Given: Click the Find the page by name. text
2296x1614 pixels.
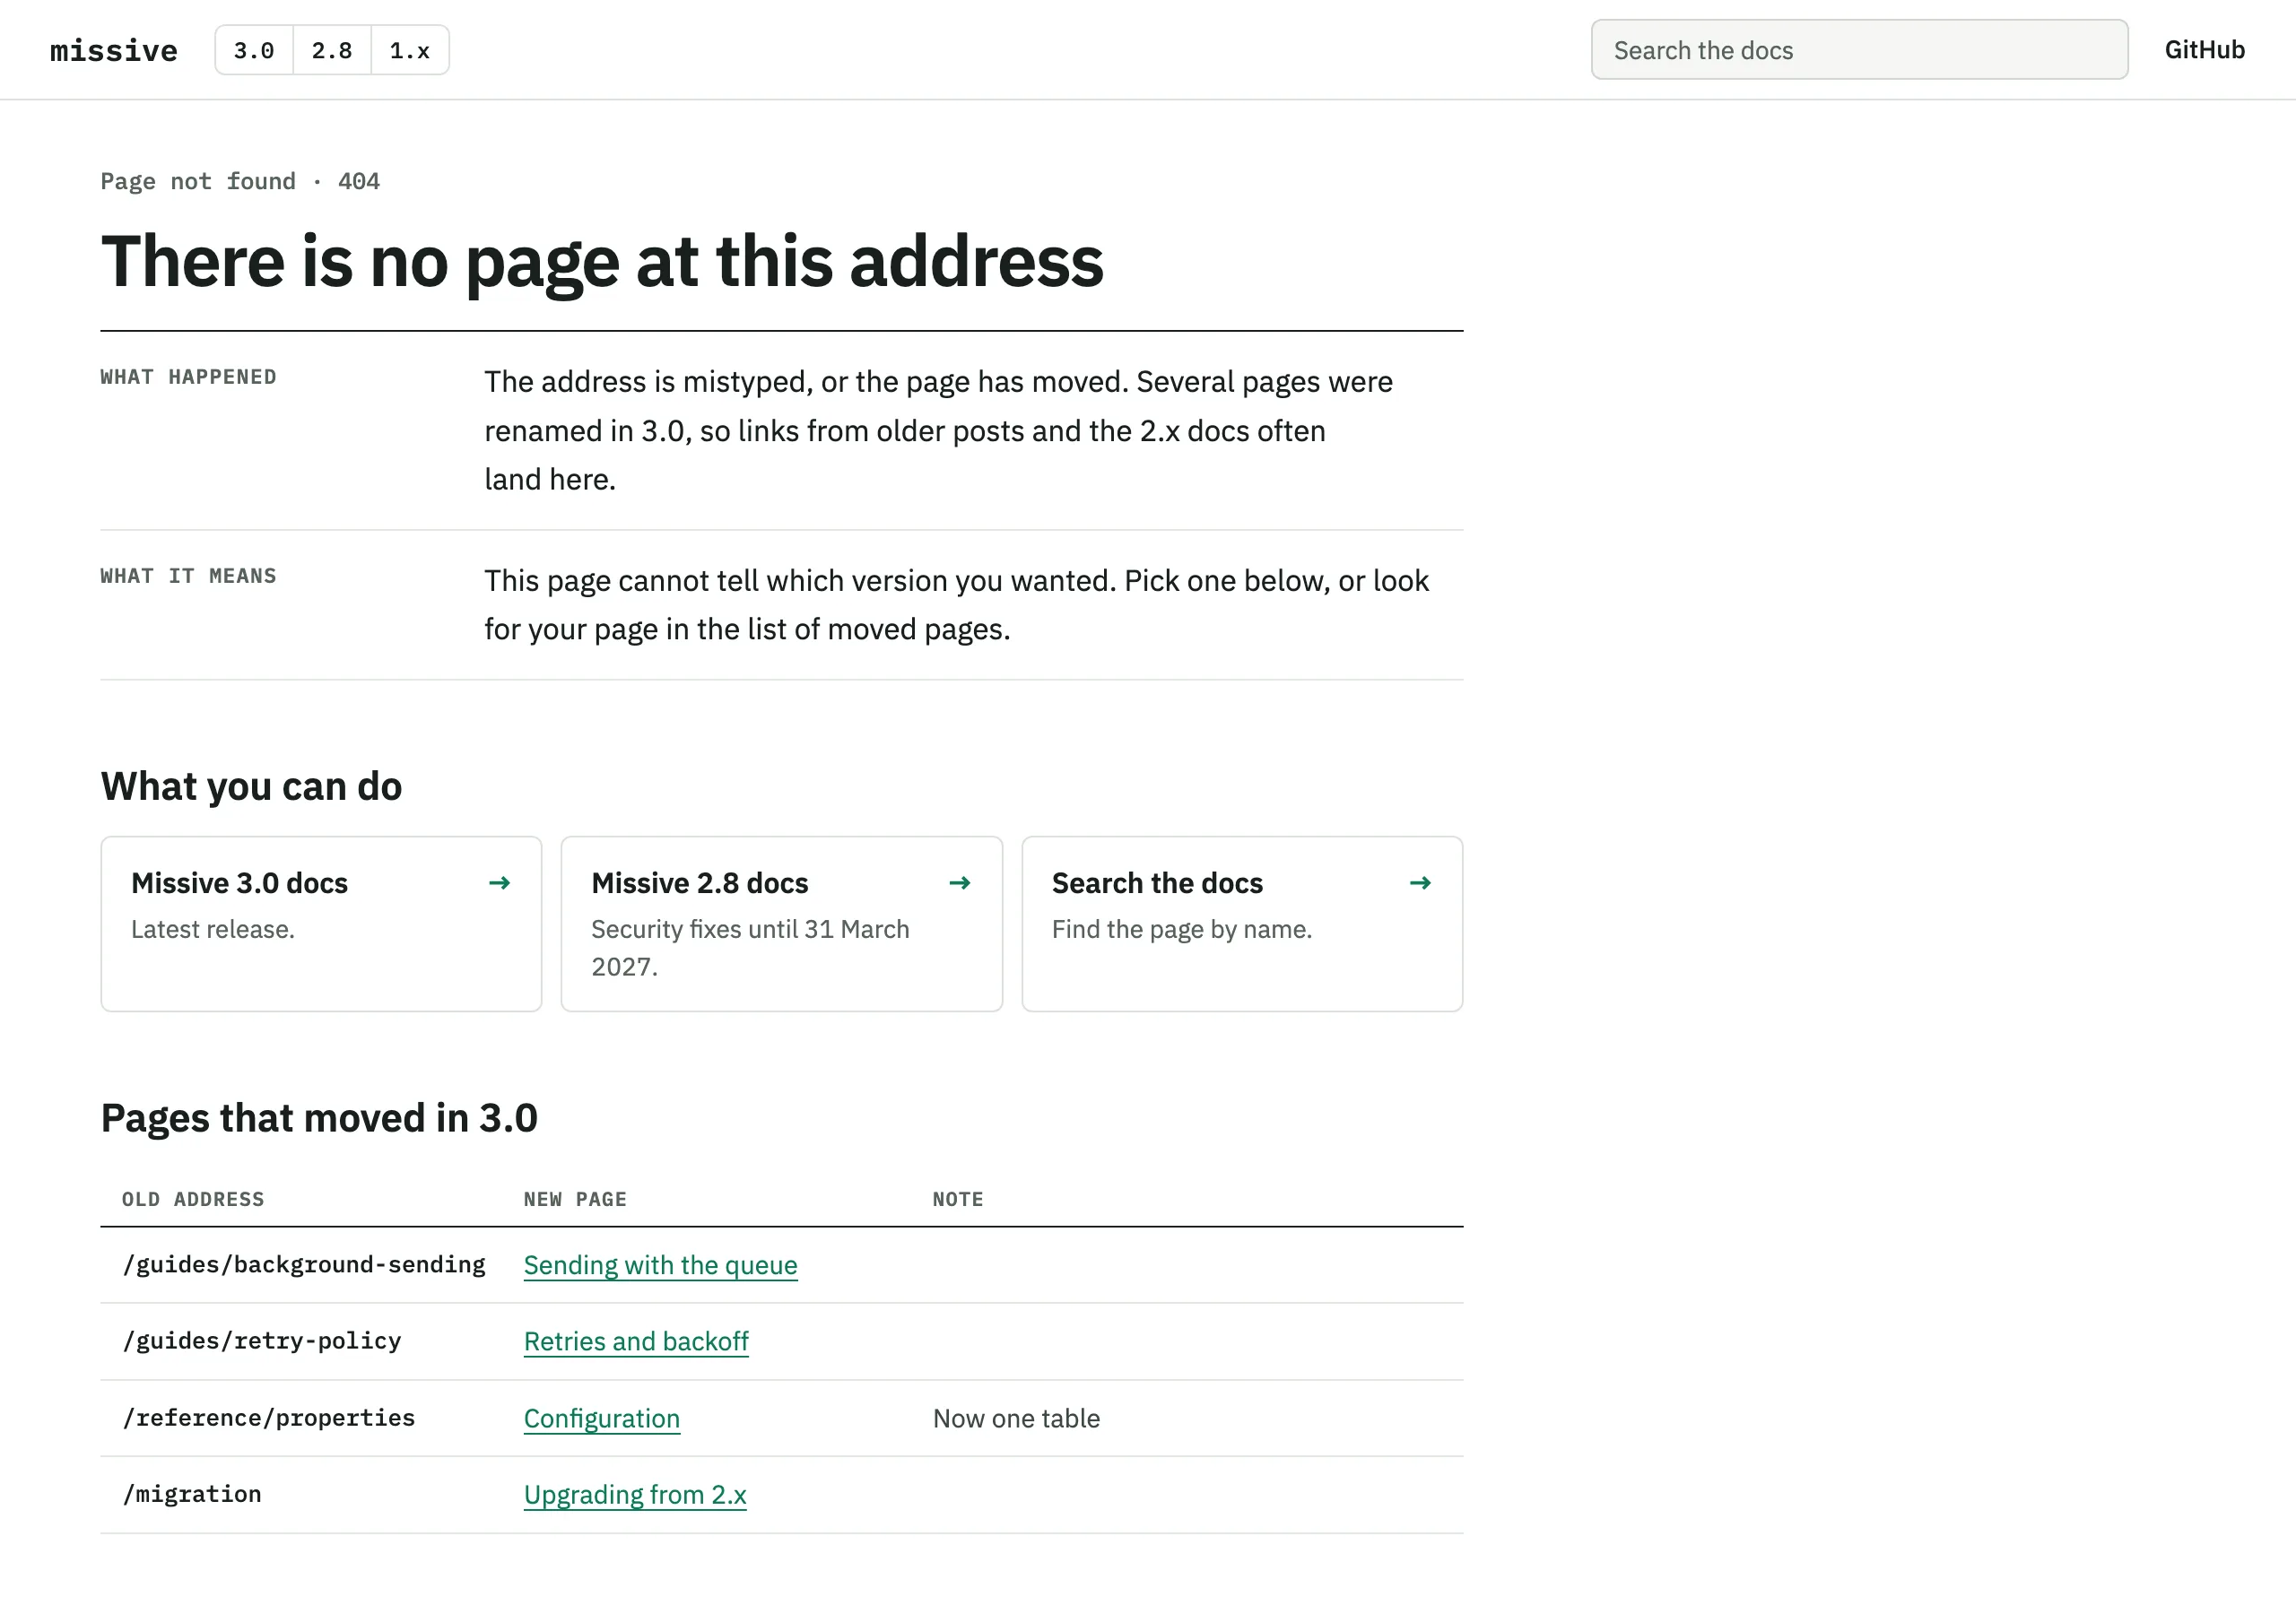Looking at the screenshot, I should (1182, 929).
